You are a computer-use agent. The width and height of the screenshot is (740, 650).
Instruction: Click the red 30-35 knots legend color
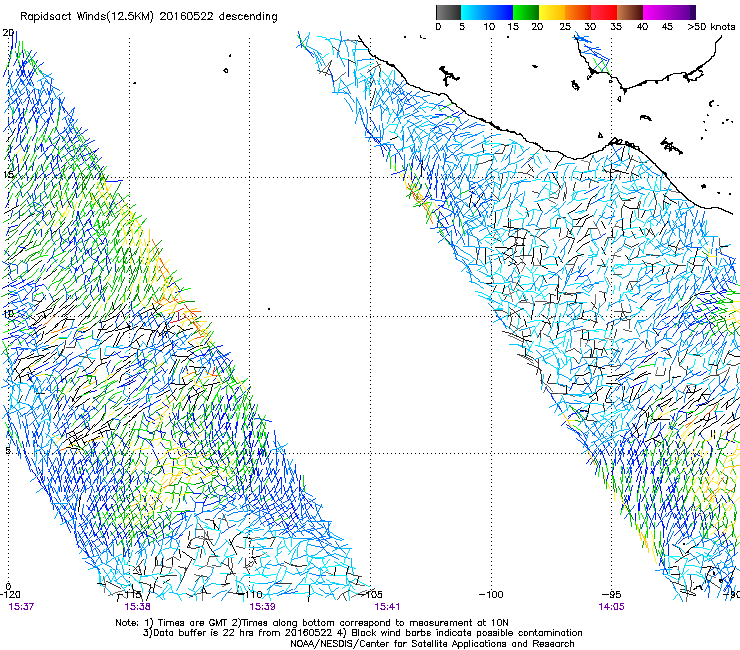(604, 12)
